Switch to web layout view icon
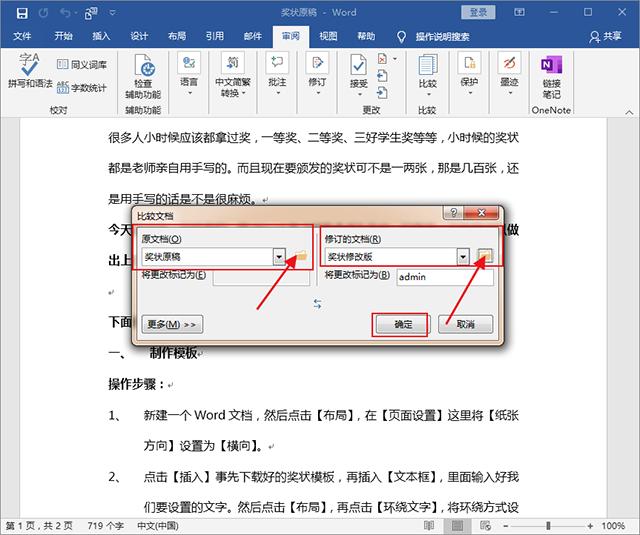The image size is (640, 535). (x=485, y=526)
